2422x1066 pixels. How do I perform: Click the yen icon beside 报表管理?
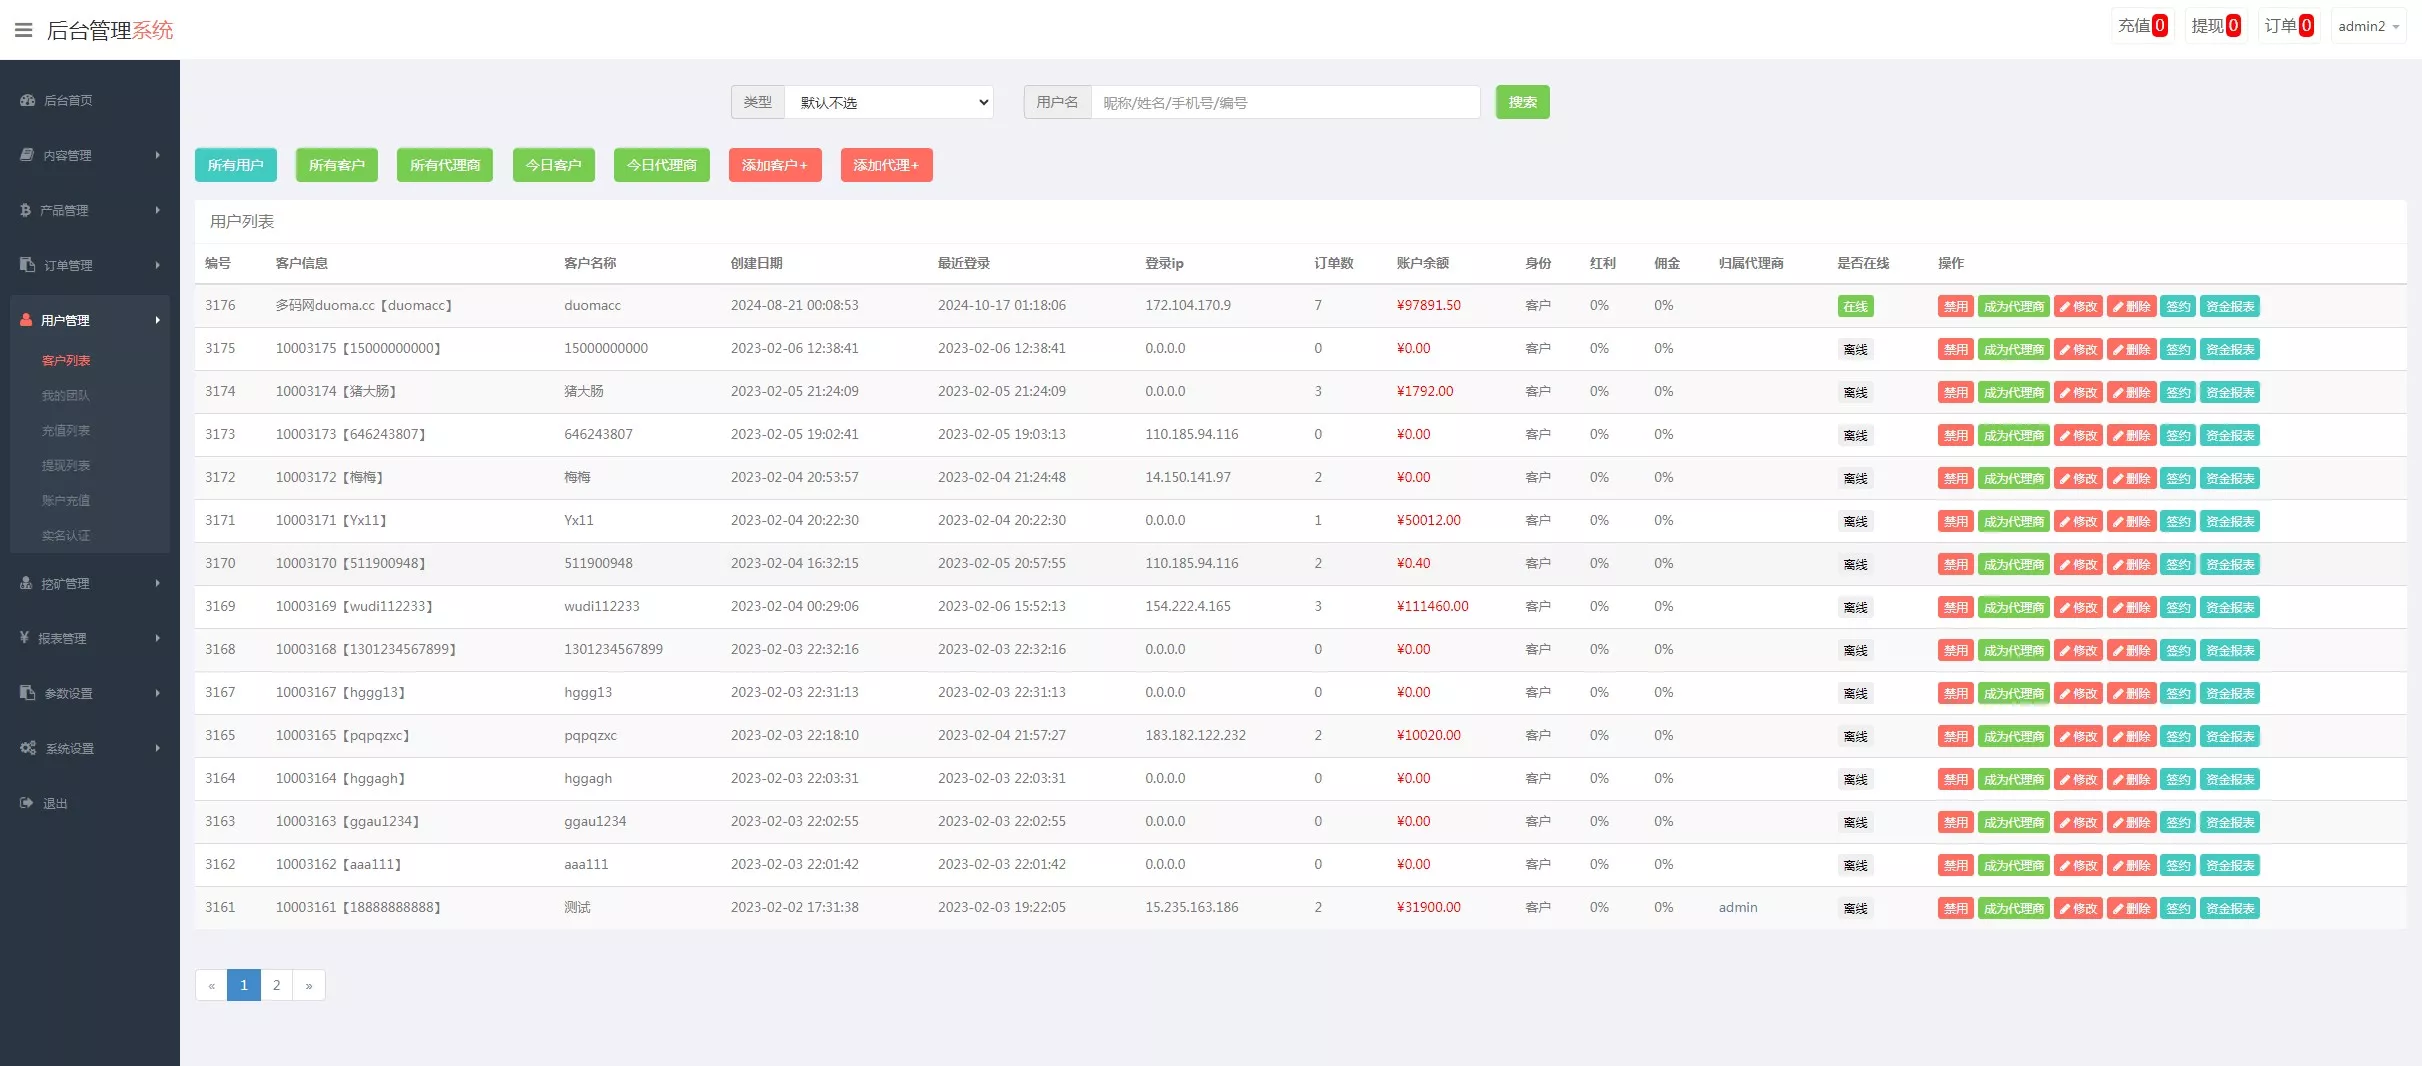point(24,638)
